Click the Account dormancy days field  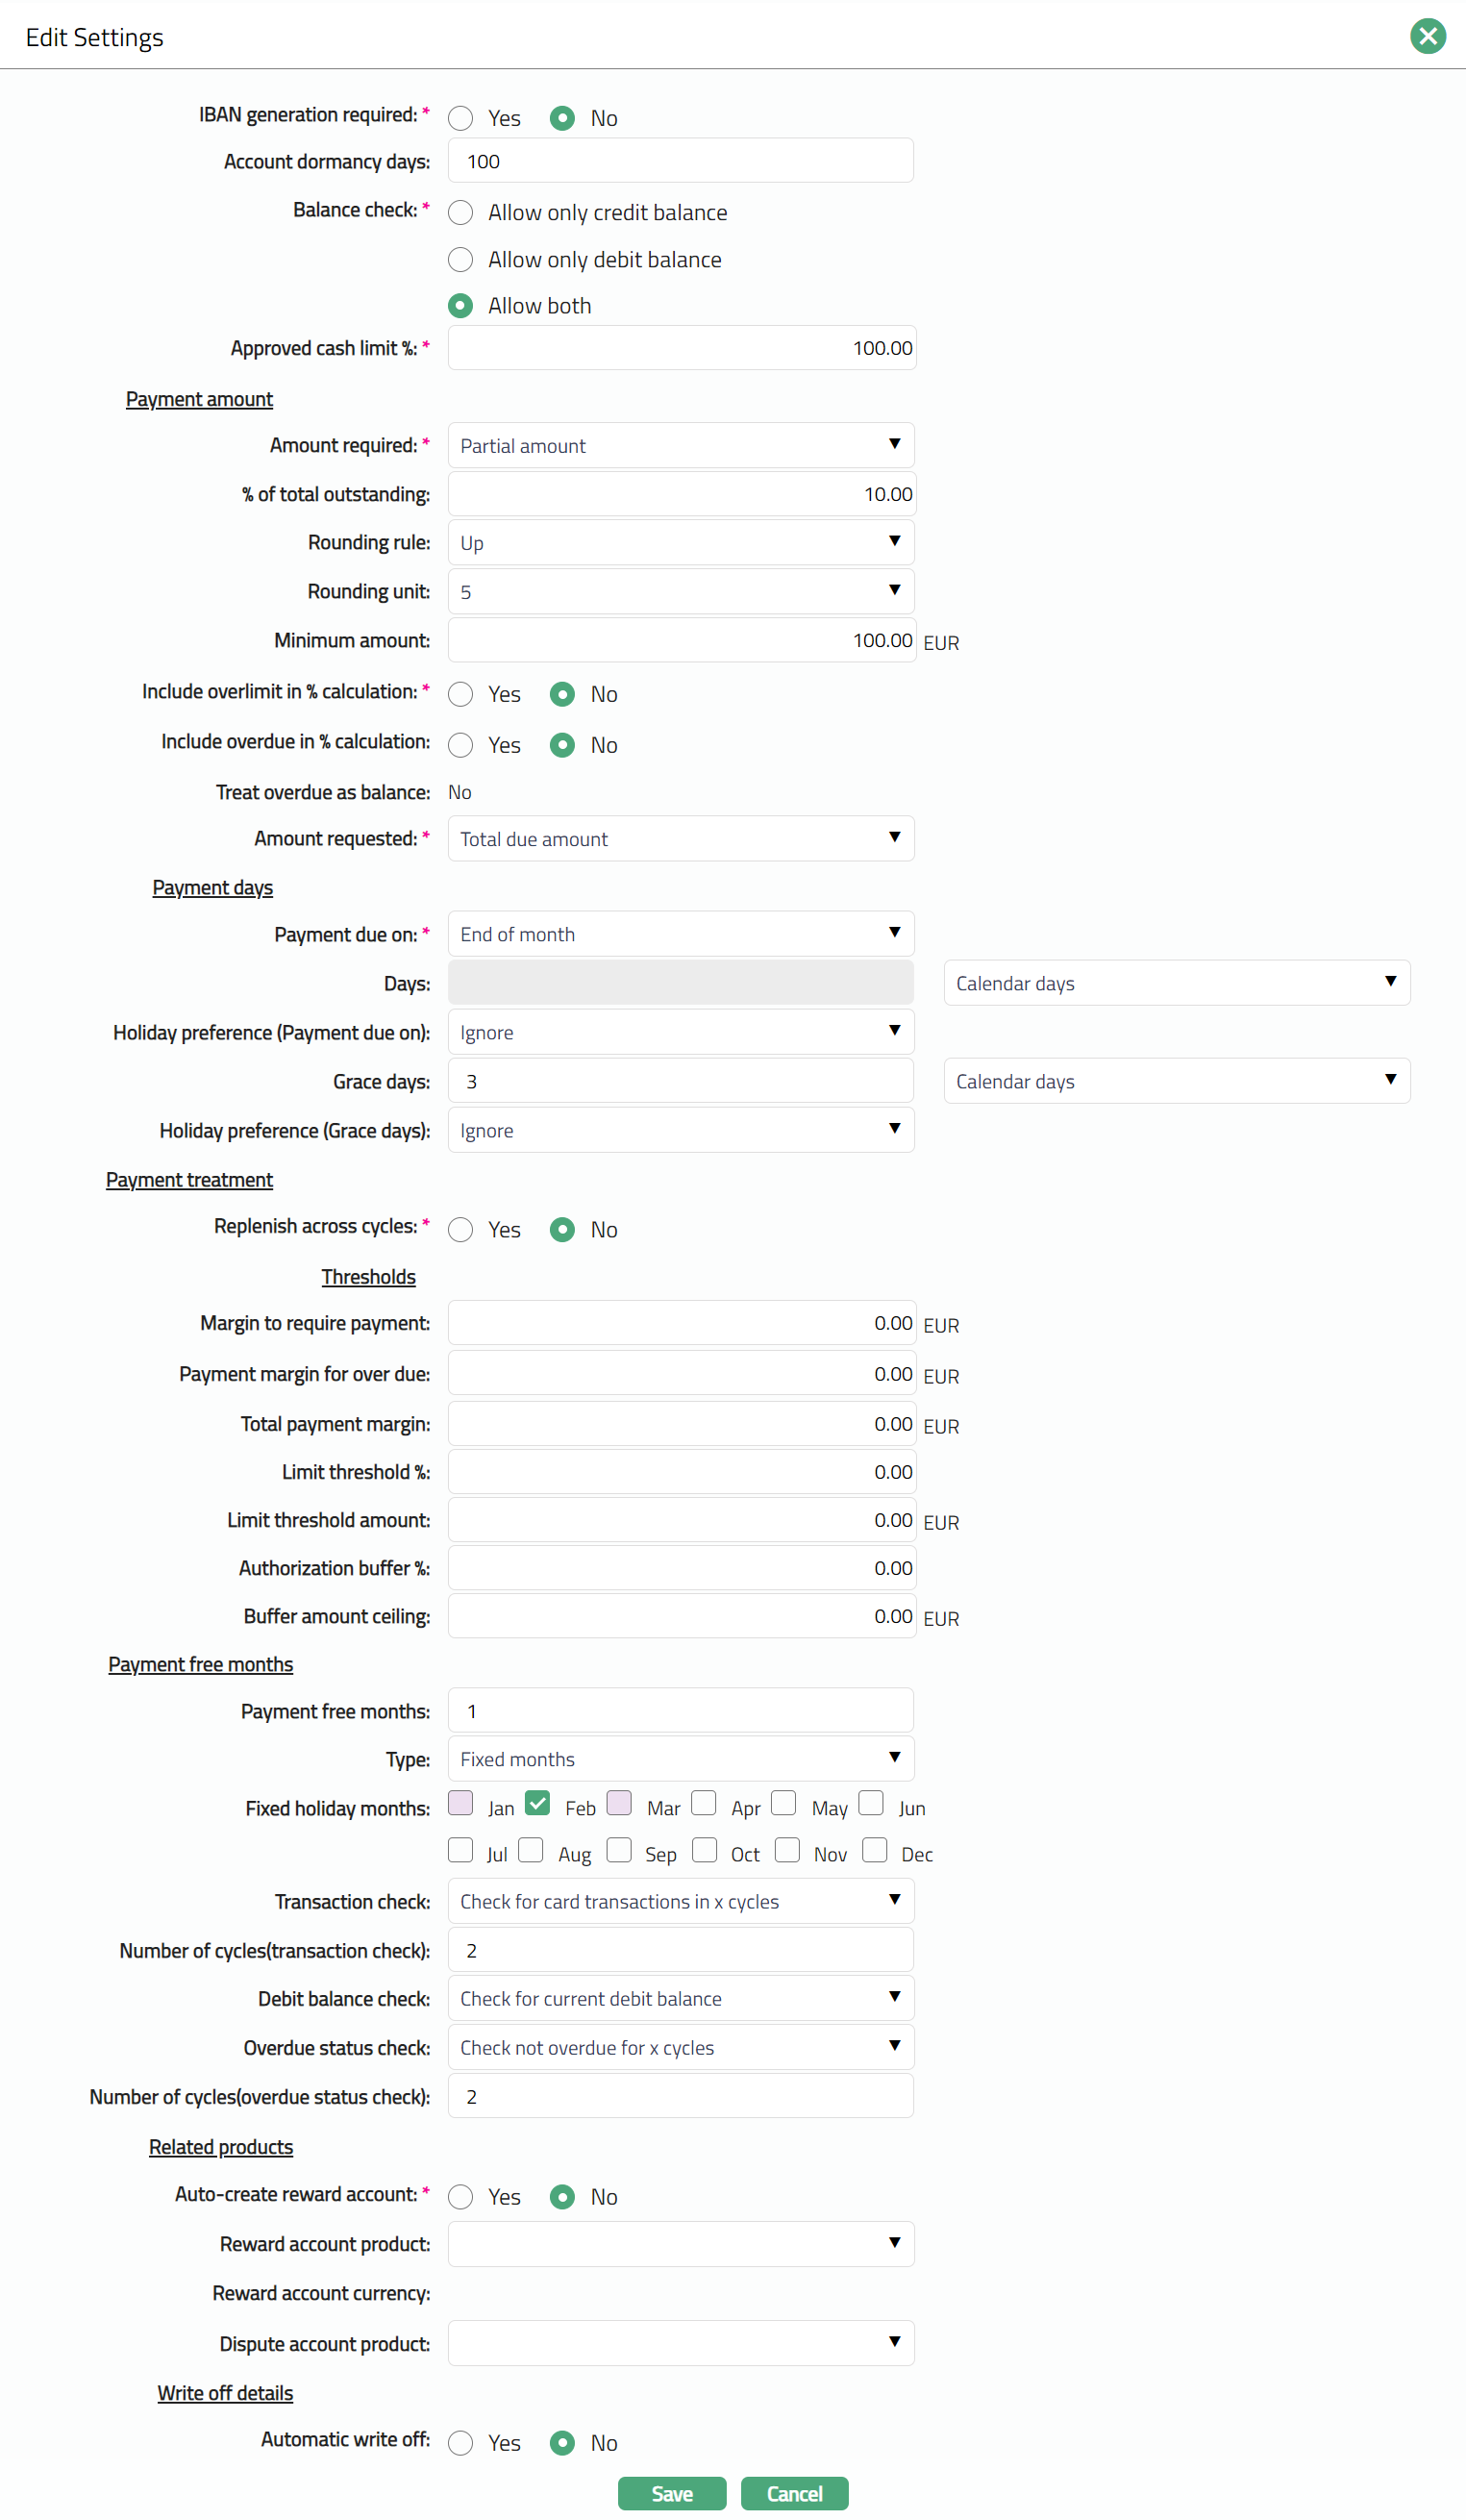pos(680,161)
